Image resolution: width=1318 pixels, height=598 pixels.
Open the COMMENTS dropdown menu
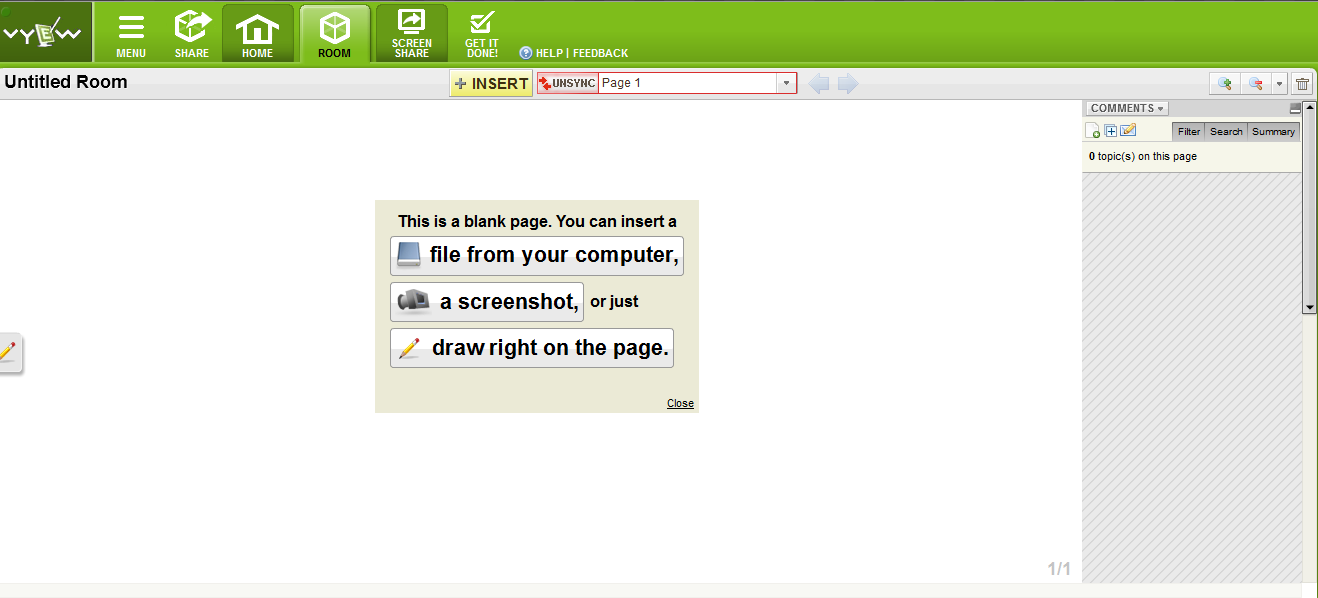pos(1127,108)
